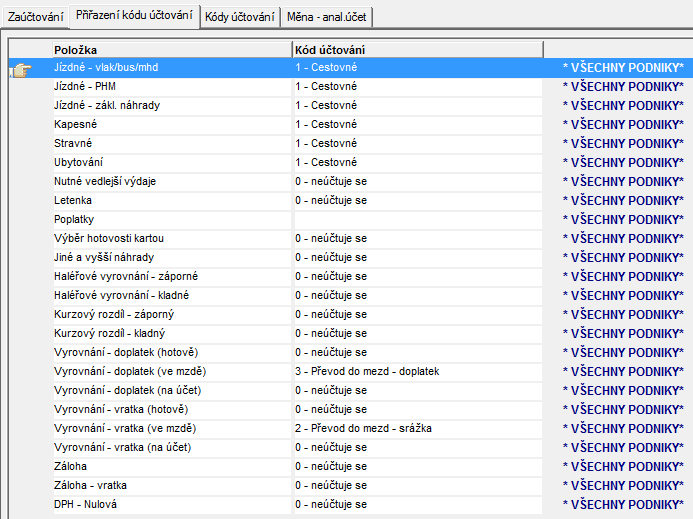Select Haléřové vyrovnání - záporné row

171,277
